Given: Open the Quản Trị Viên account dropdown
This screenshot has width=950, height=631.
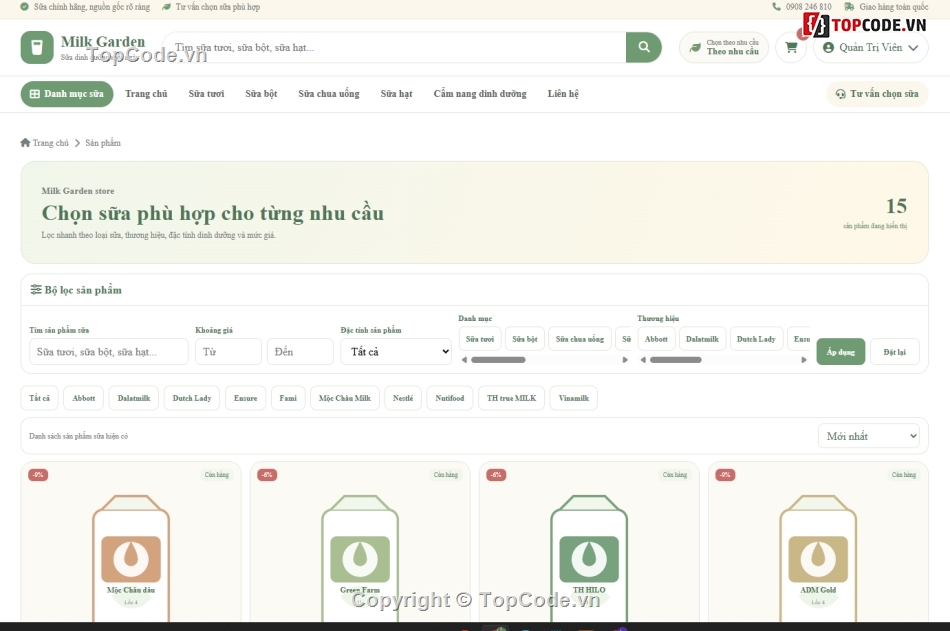Looking at the screenshot, I should tap(871, 47).
